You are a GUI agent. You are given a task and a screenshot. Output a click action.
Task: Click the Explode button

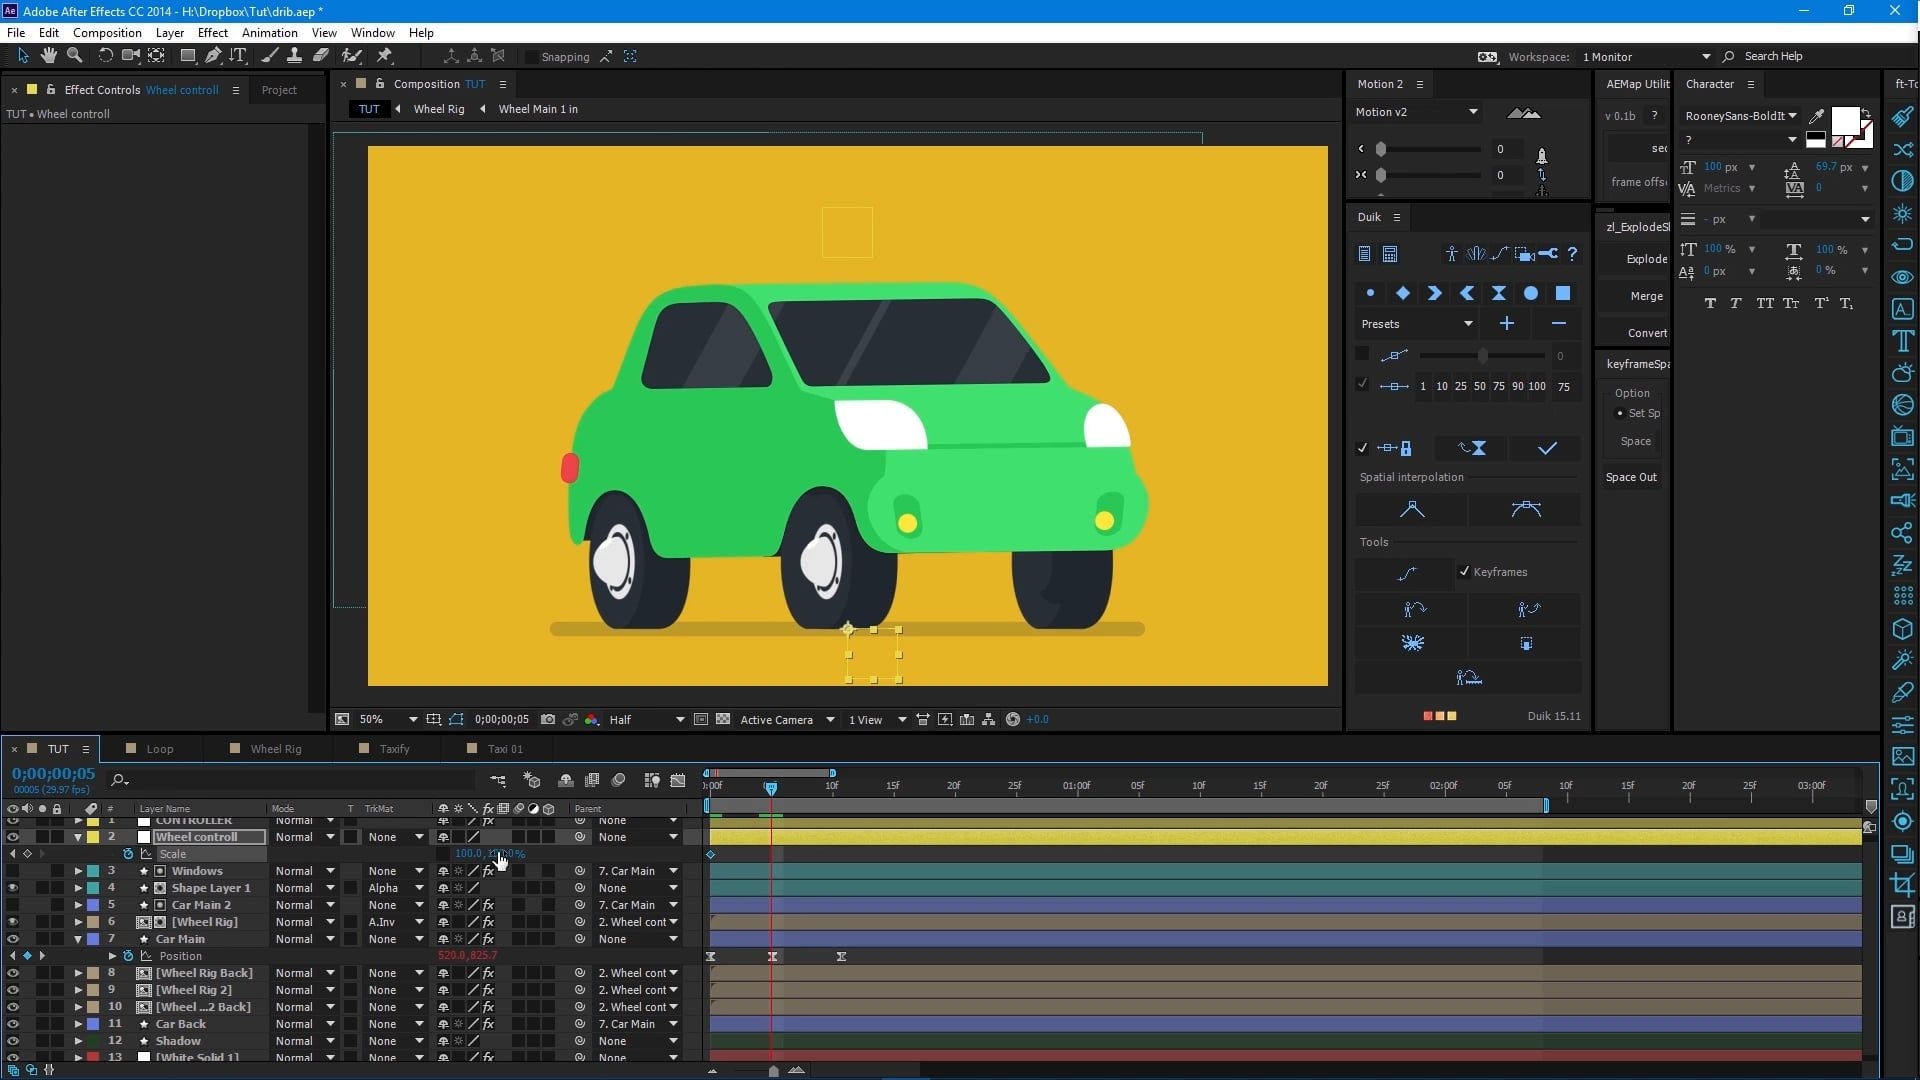point(1646,259)
